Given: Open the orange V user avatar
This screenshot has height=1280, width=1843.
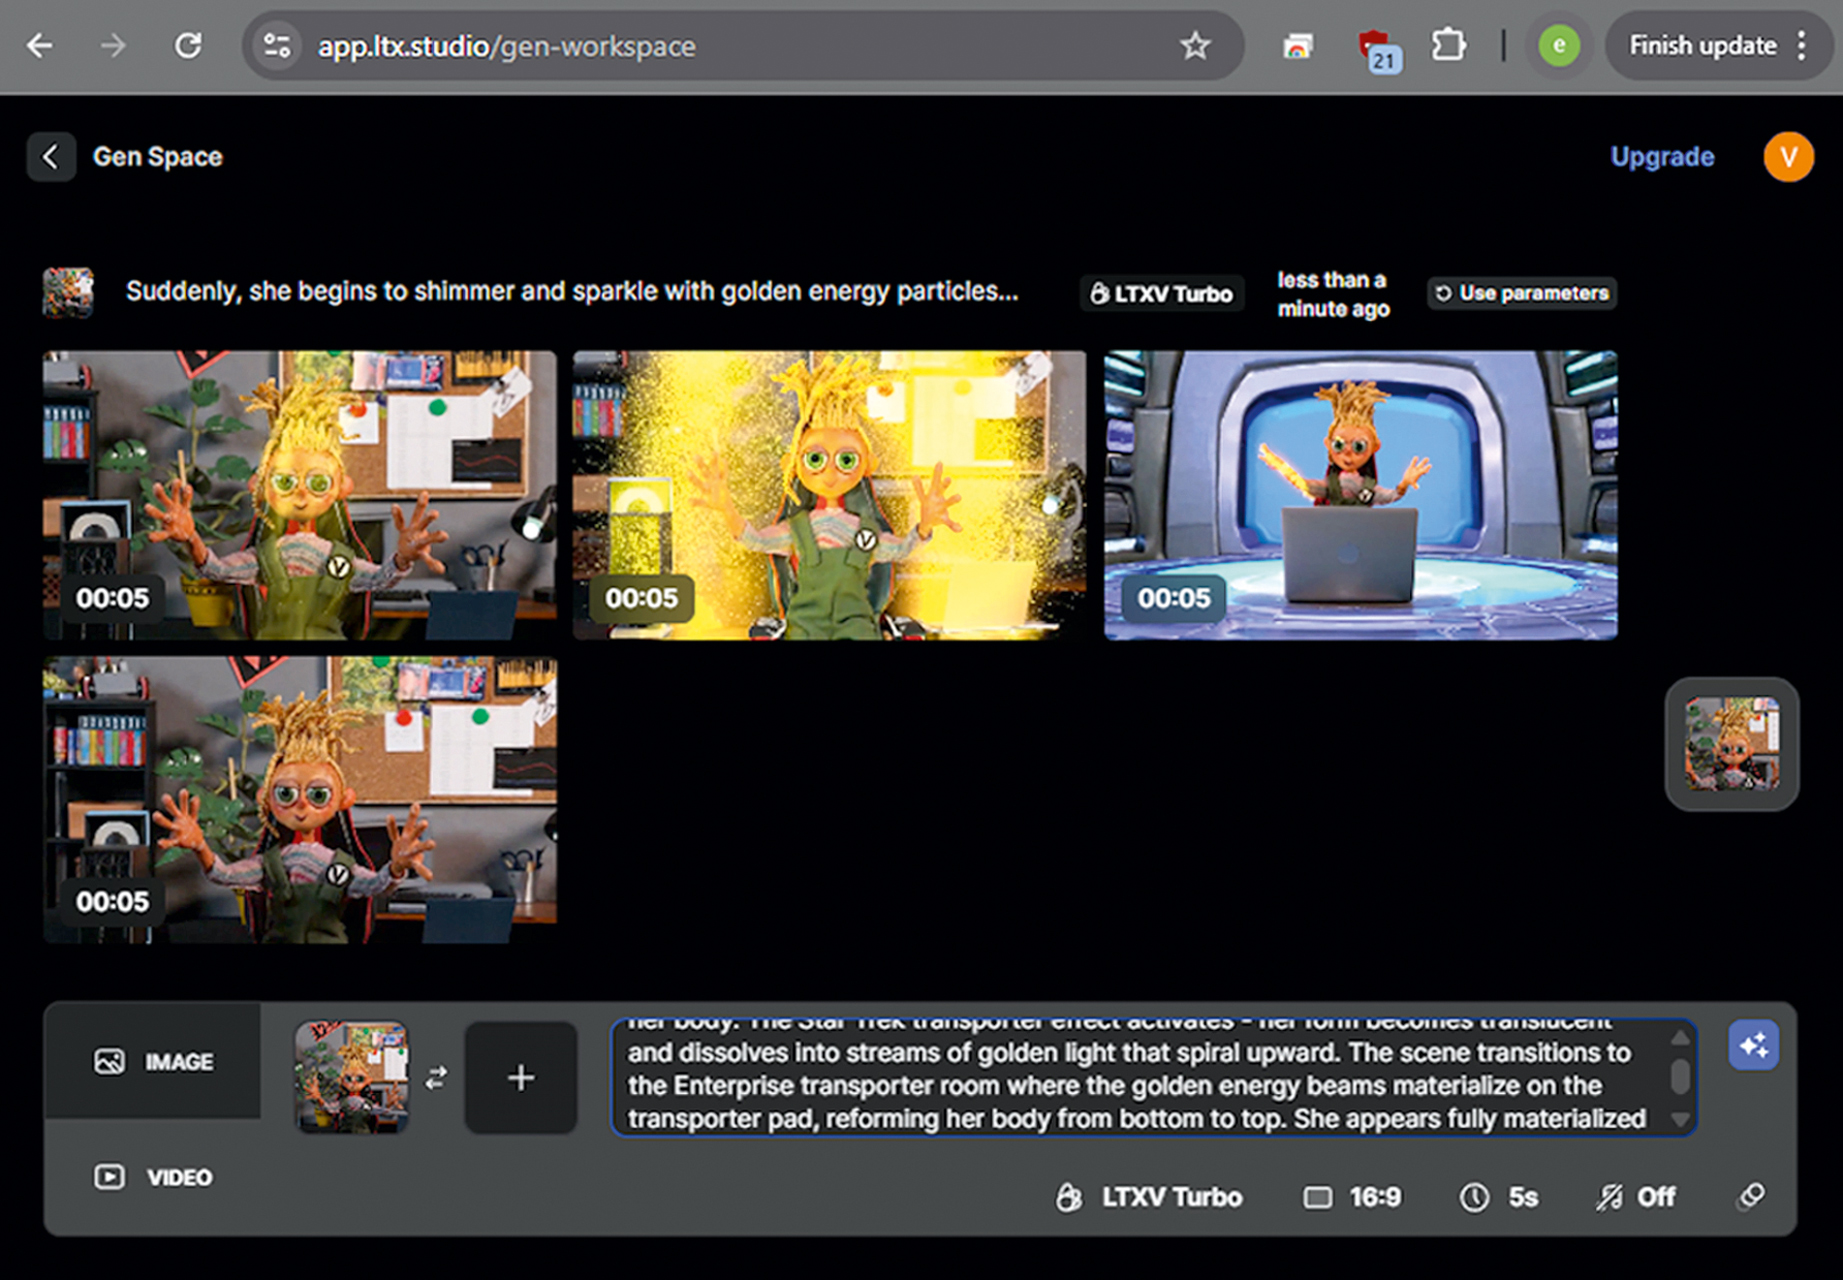Looking at the screenshot, I should point(1788,157).
